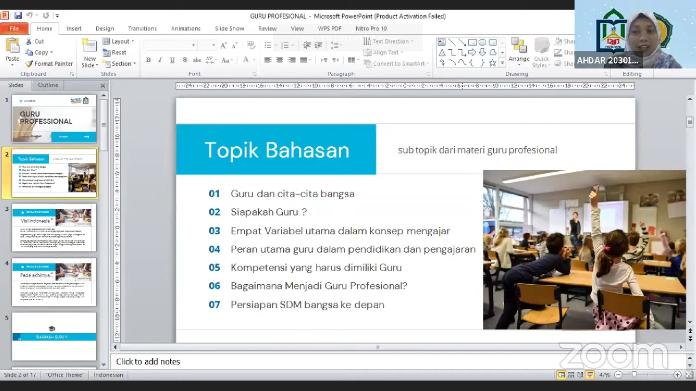Click the Paste clipboard icon
Screen dimensions: 696x391
tap(12, 50)
